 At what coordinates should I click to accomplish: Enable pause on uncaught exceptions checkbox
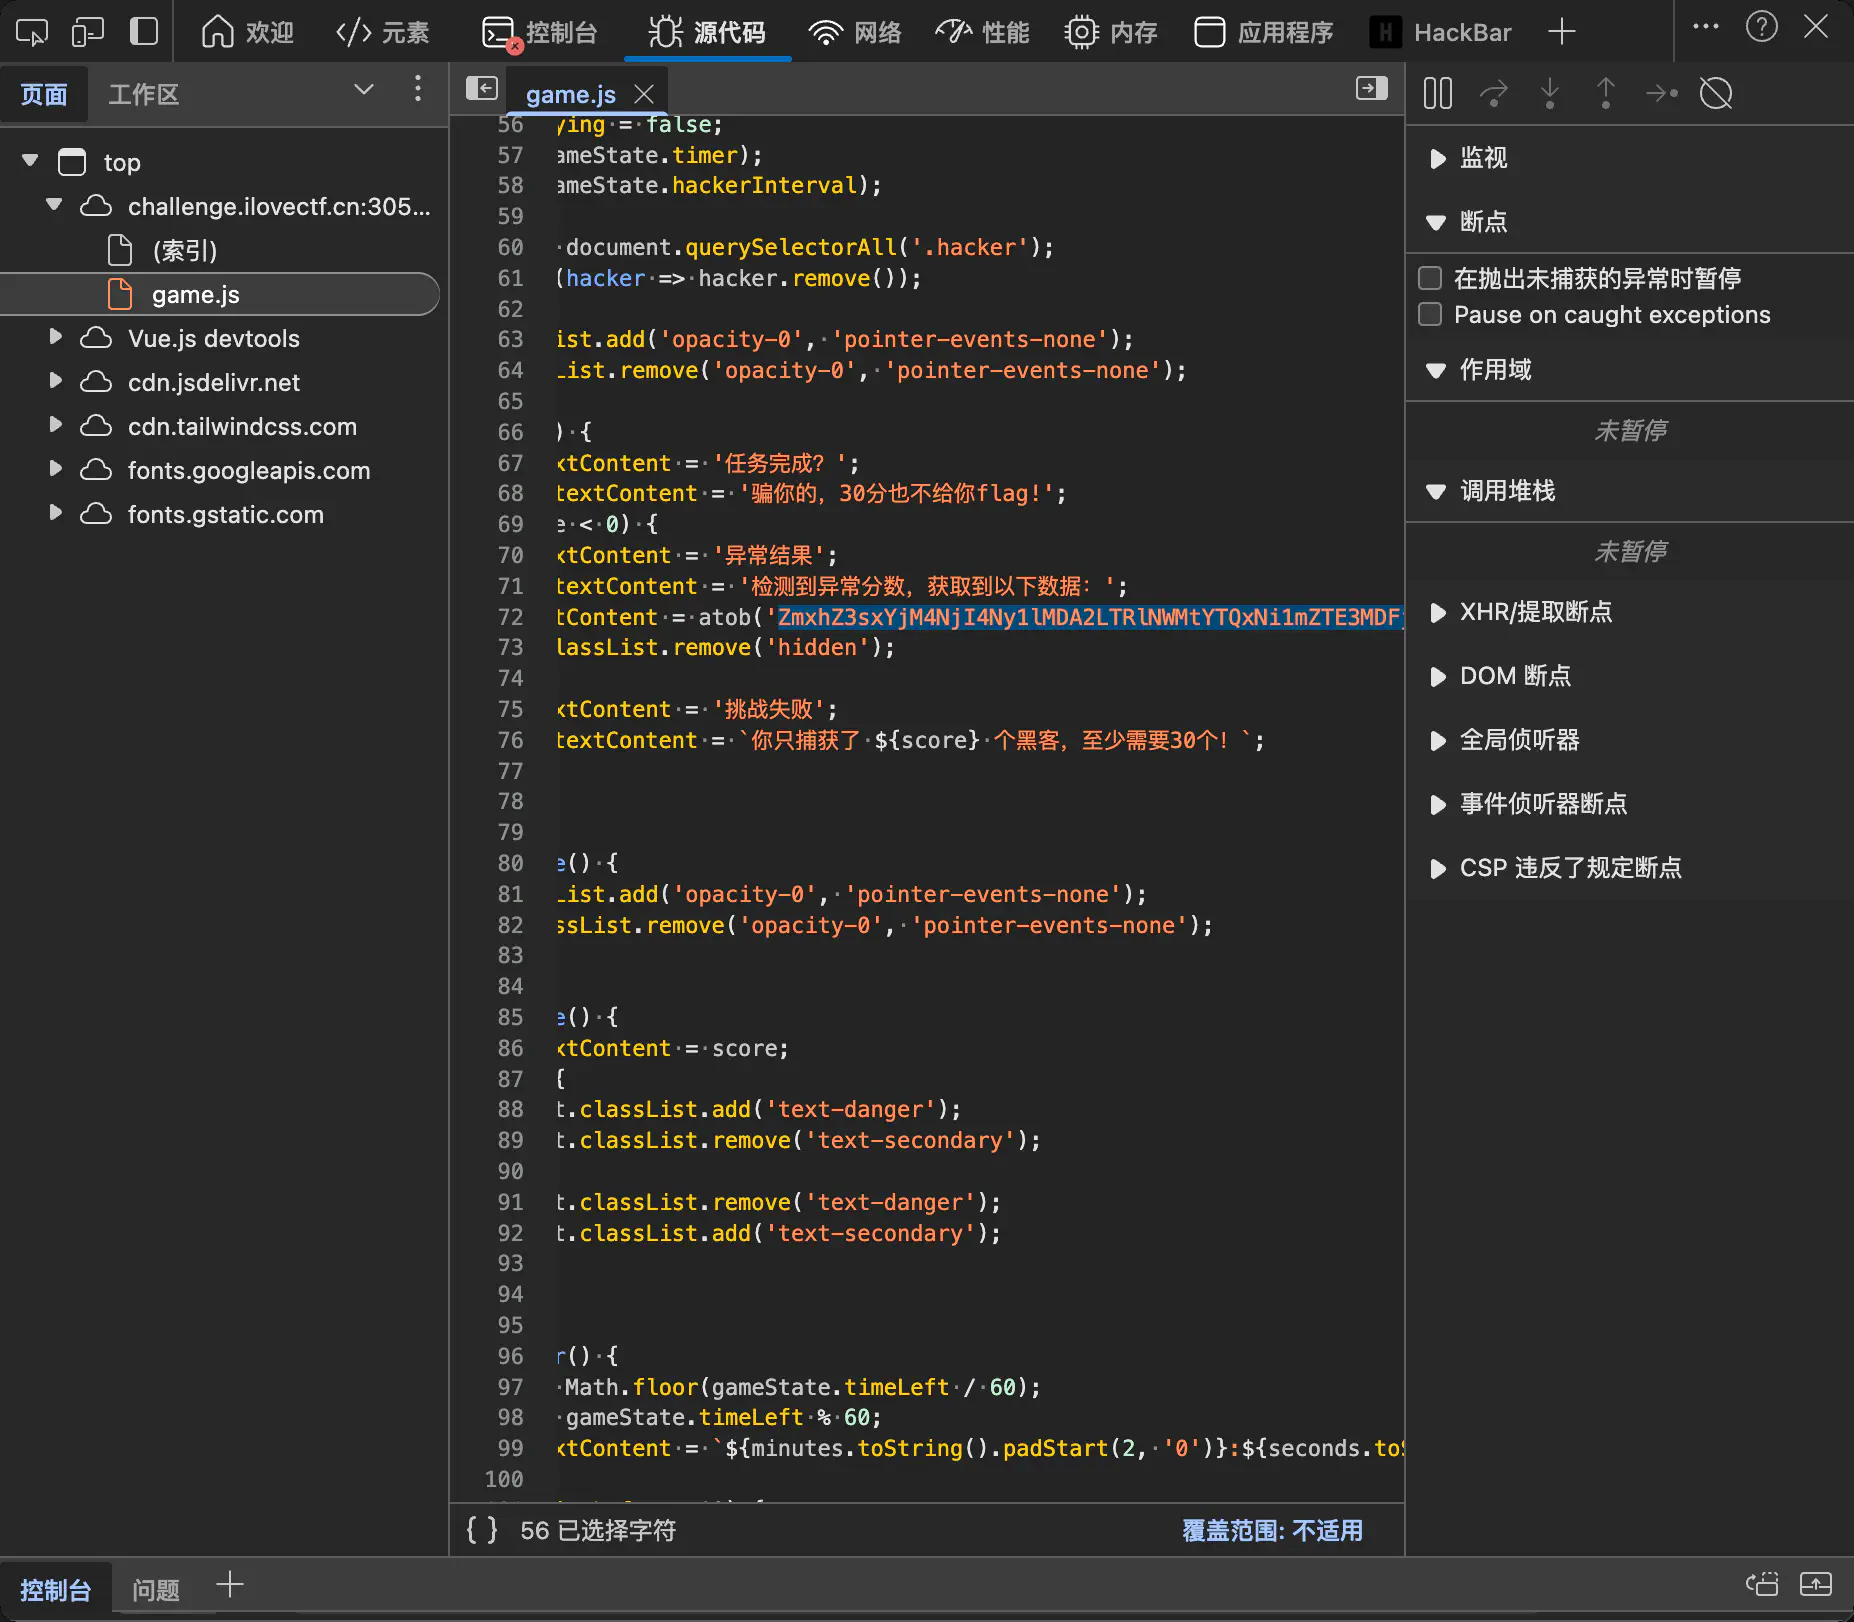pyautogui.click(x=1430, y=277)
